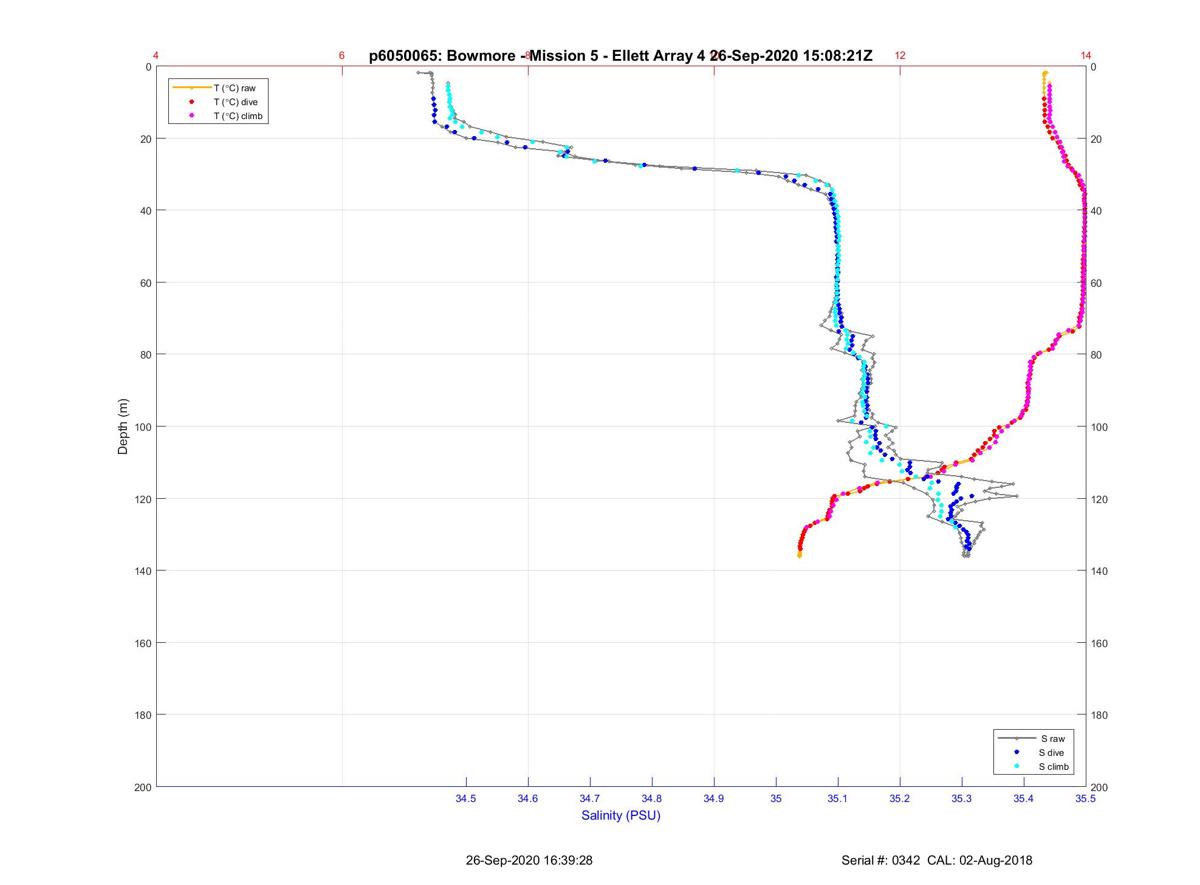Click the plot title mentioning Bowmore Mission 5

point(621,56)
